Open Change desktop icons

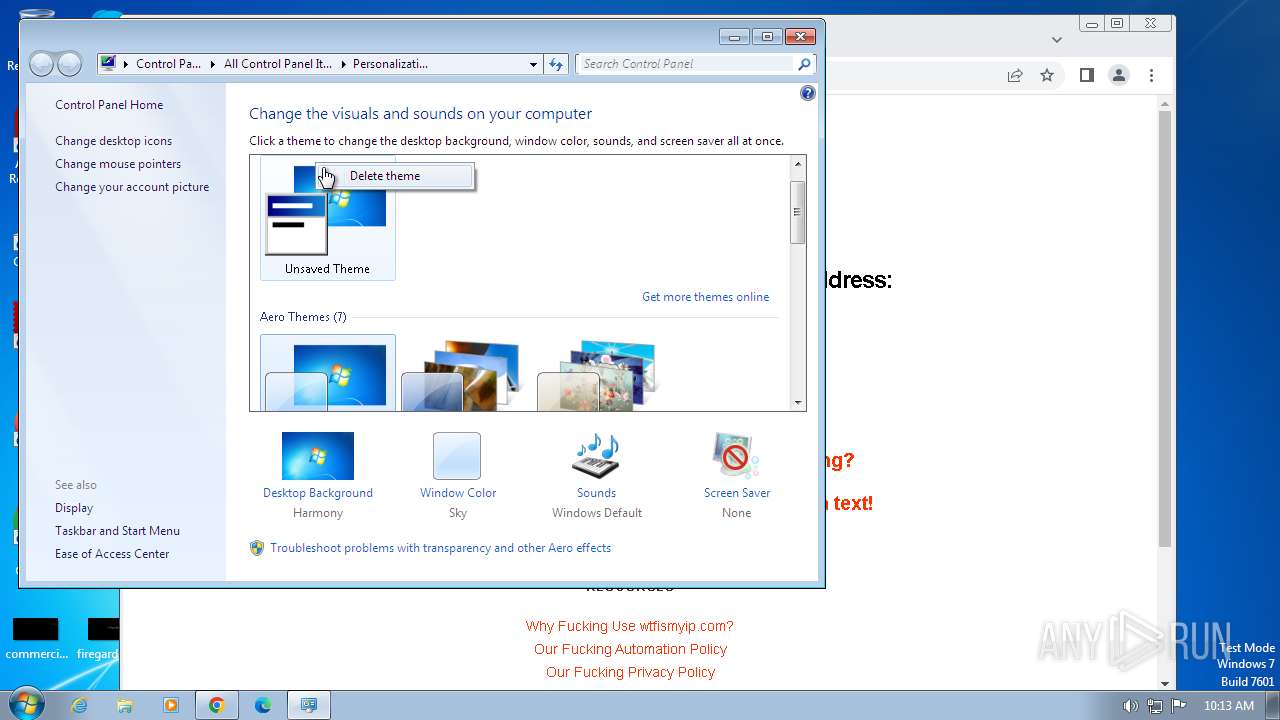click(x=113, y=141)
